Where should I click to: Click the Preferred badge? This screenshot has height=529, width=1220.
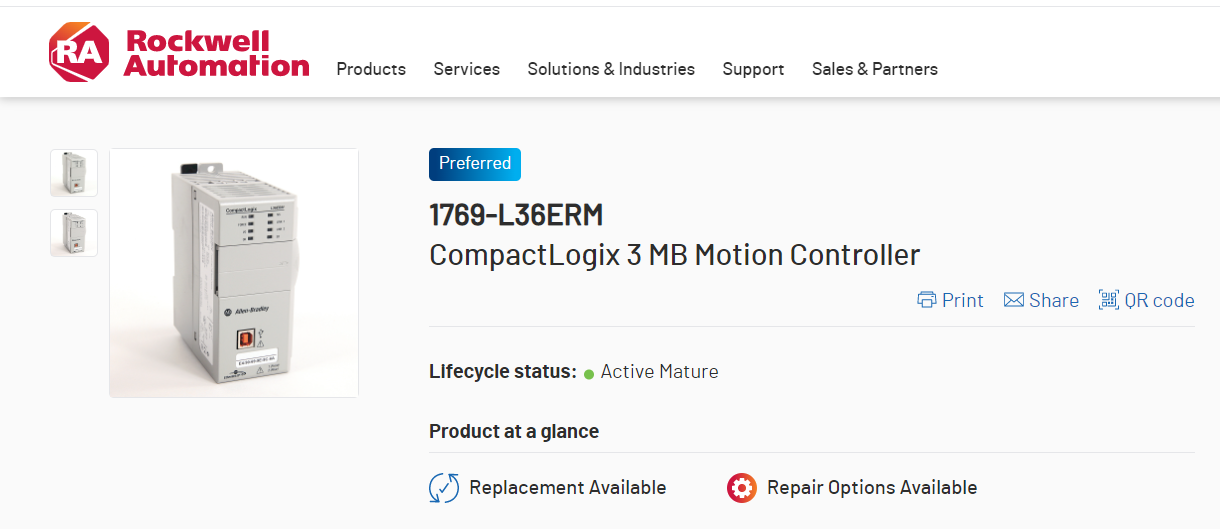pyautogui.click(x=475, y=164)
